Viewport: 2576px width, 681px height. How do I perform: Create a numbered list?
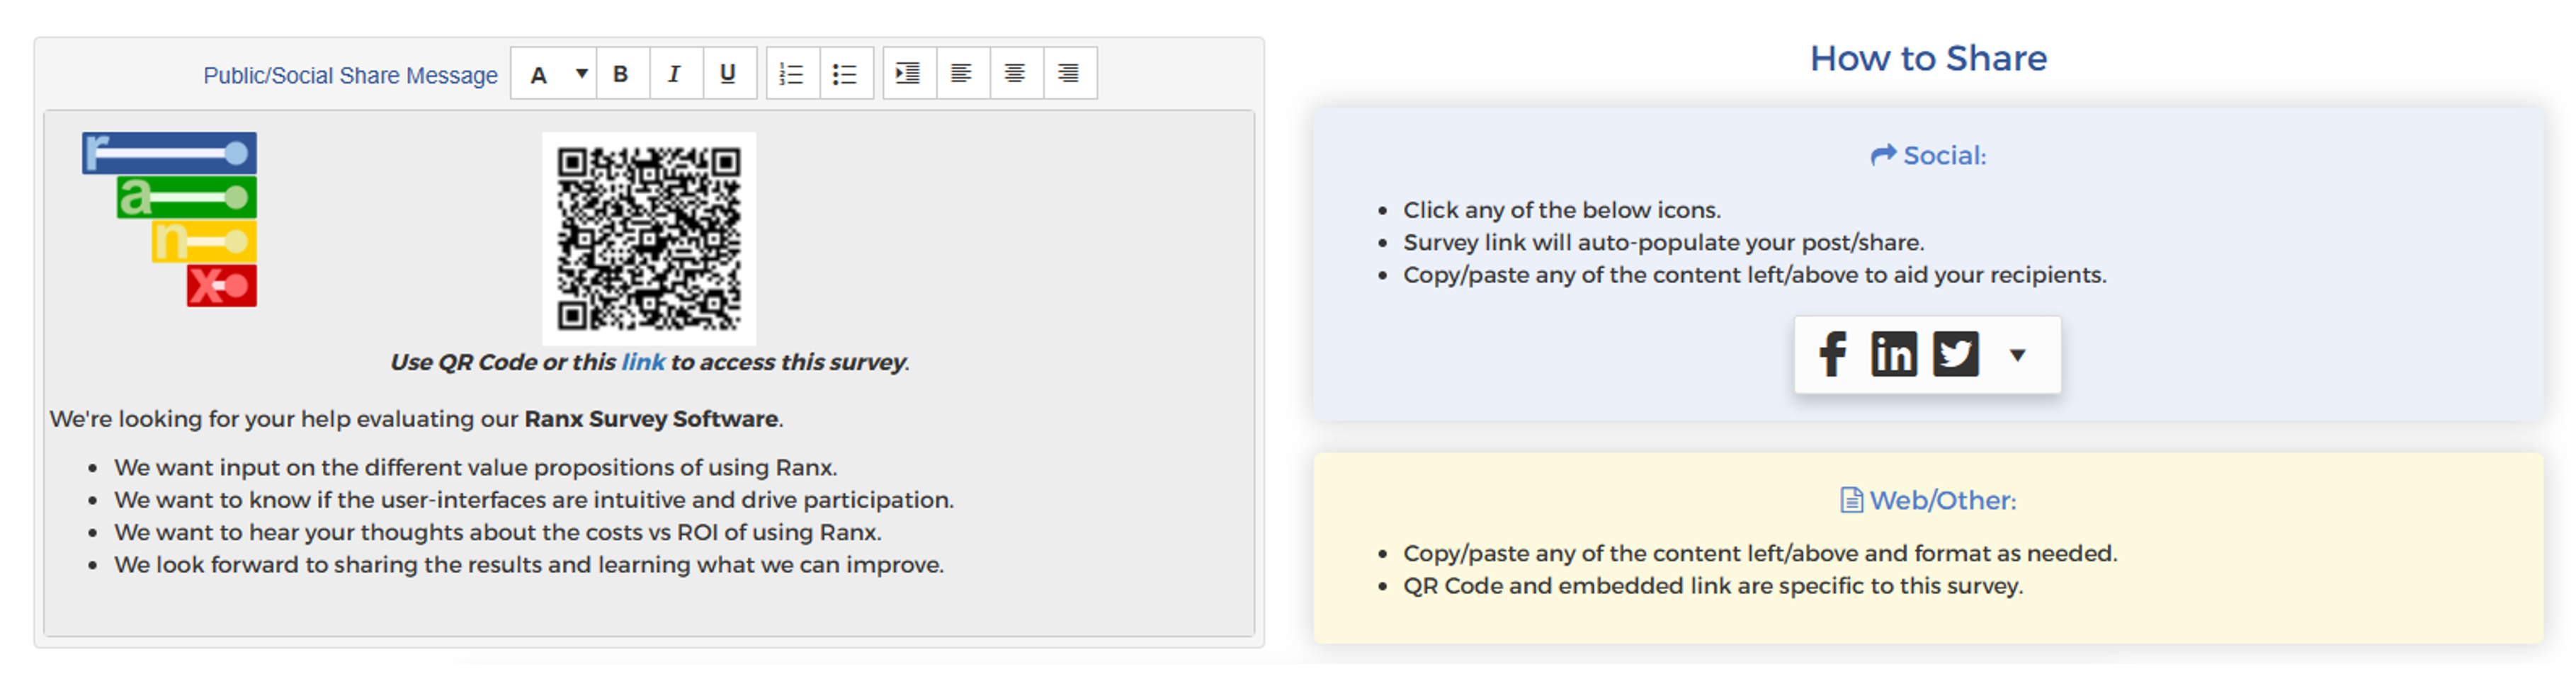792,72
